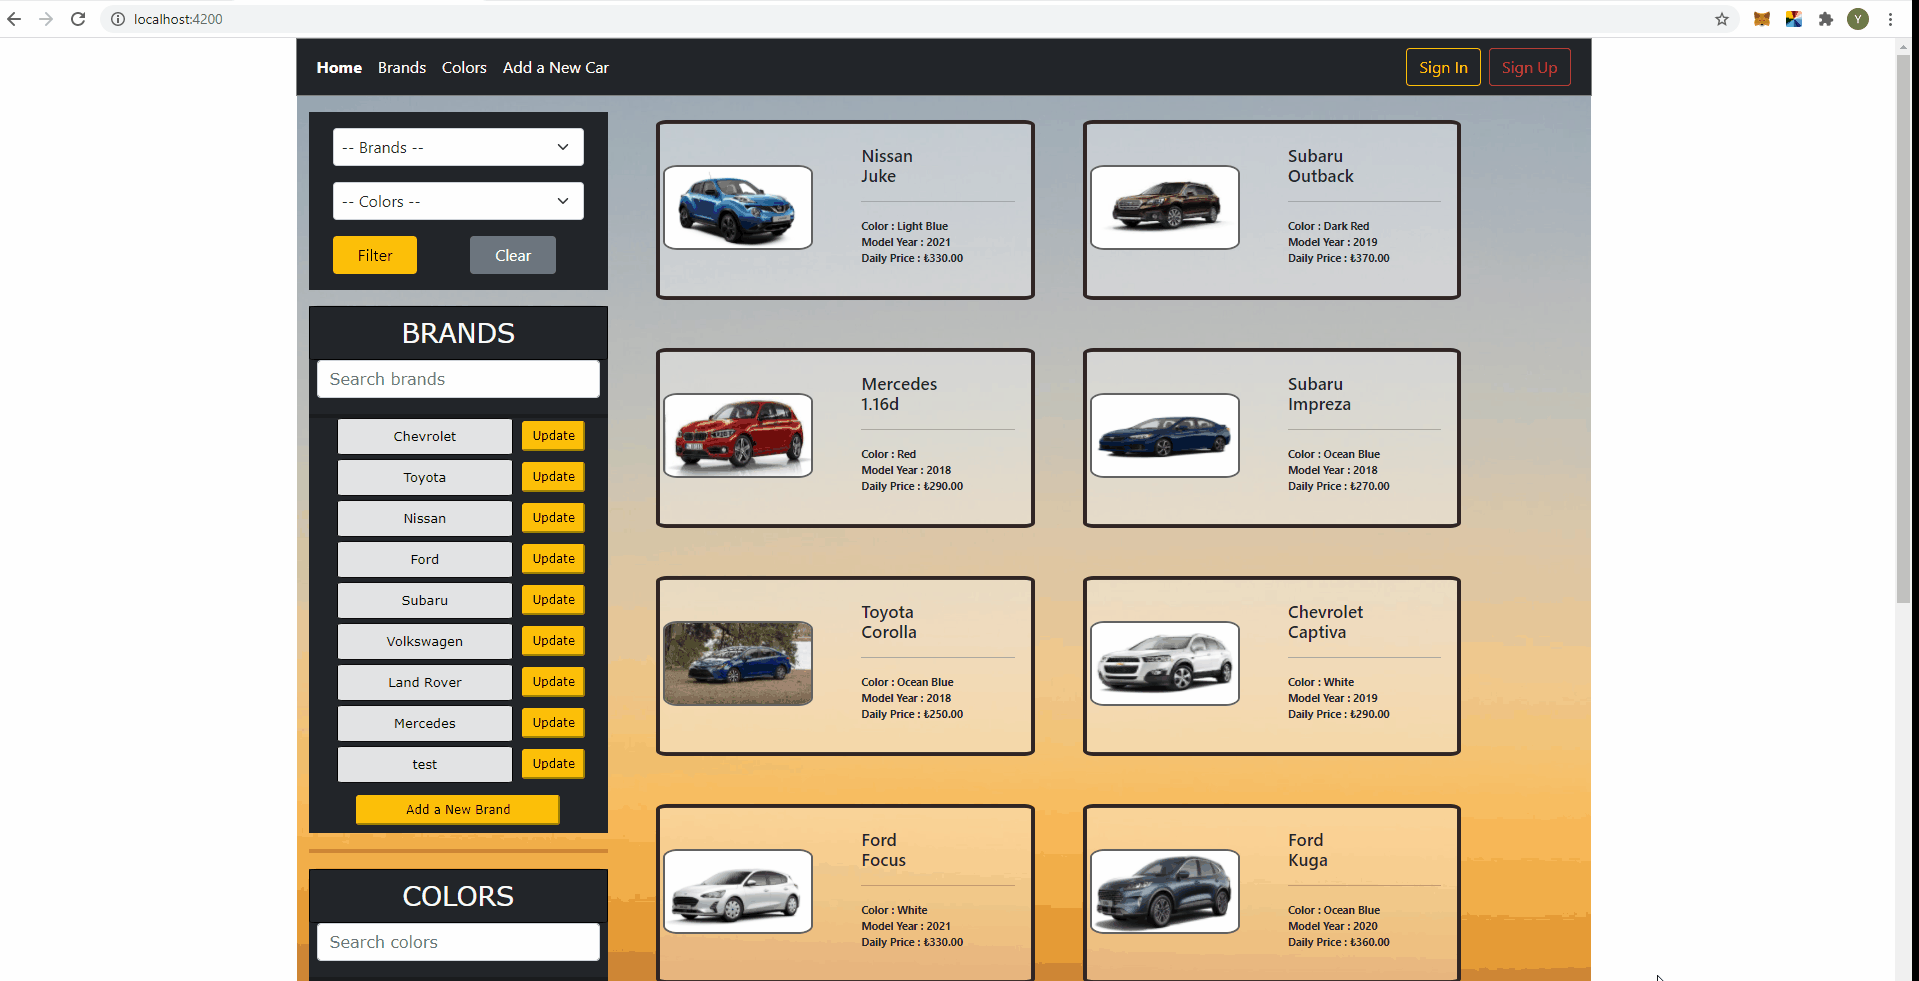Open the Nissan Juke car thumbnail
Screen dimensions: 1919x981
coord(738,208)
